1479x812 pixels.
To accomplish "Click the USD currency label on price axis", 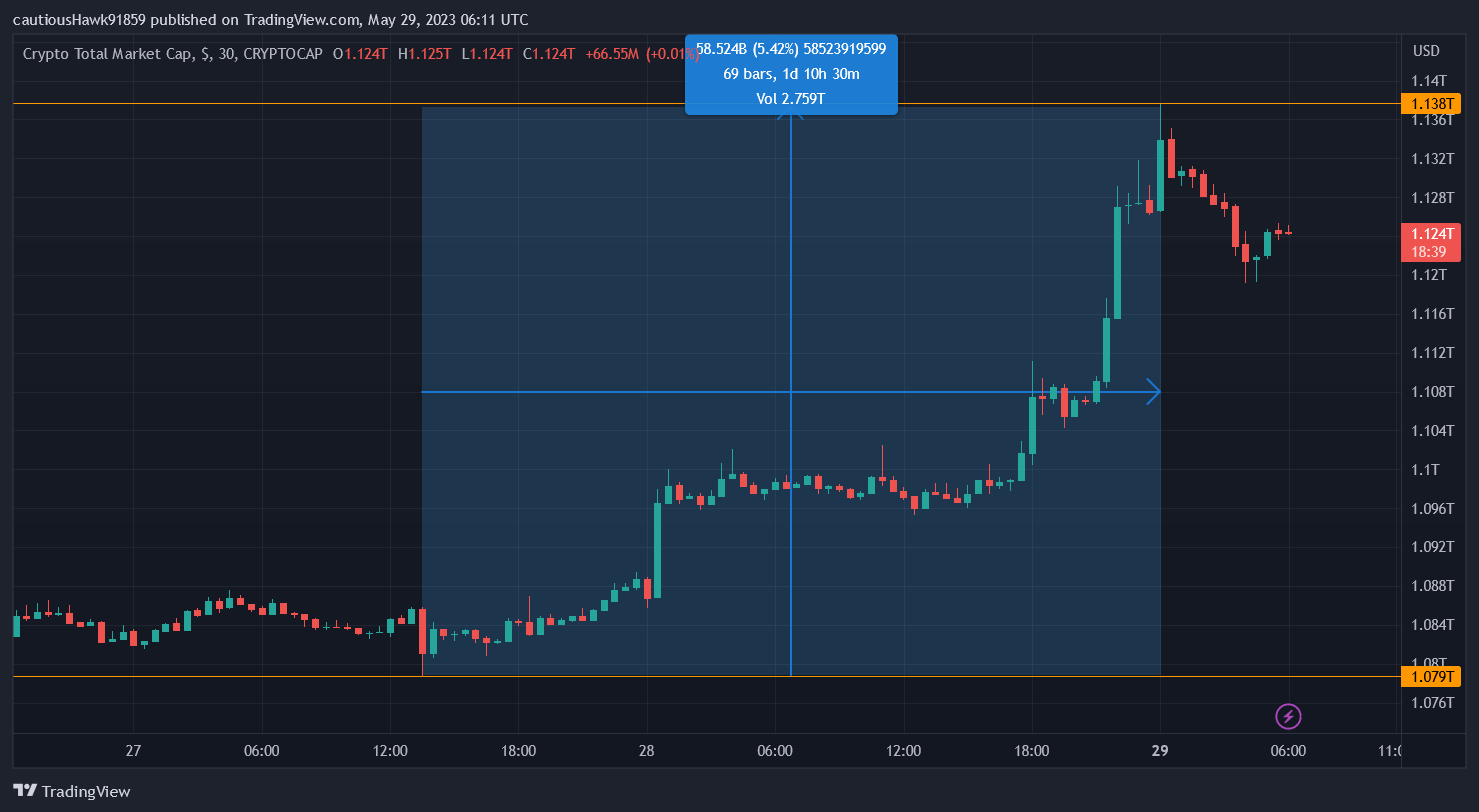I will click(x=1426, y=51).
